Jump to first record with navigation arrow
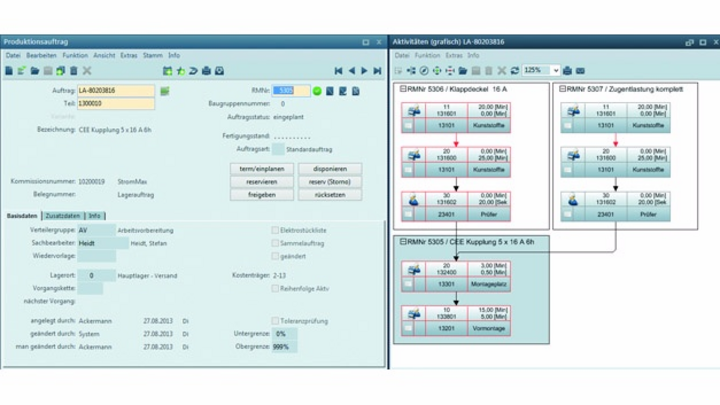The image size is (720, 405). pyautogui.click(x=339, y=71)
